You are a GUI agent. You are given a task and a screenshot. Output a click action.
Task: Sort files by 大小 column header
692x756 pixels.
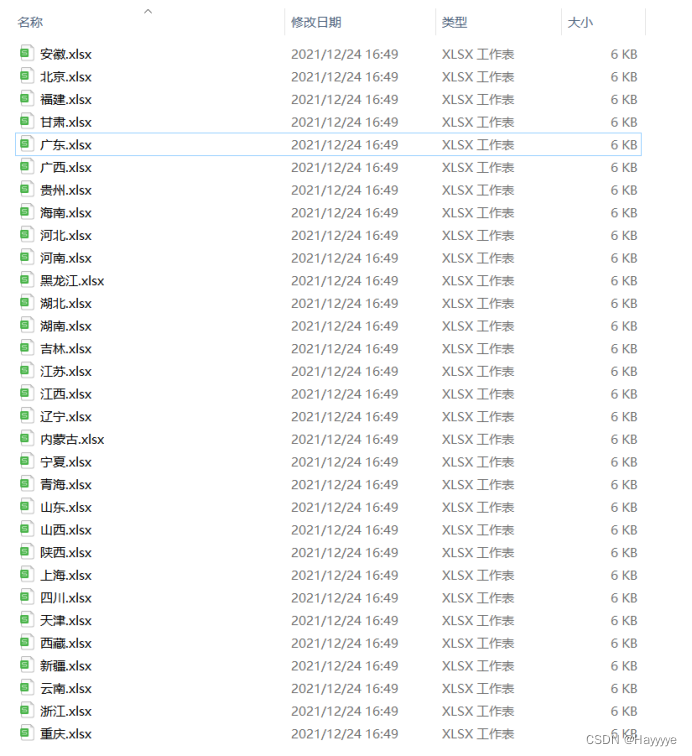tap(580, 22)
